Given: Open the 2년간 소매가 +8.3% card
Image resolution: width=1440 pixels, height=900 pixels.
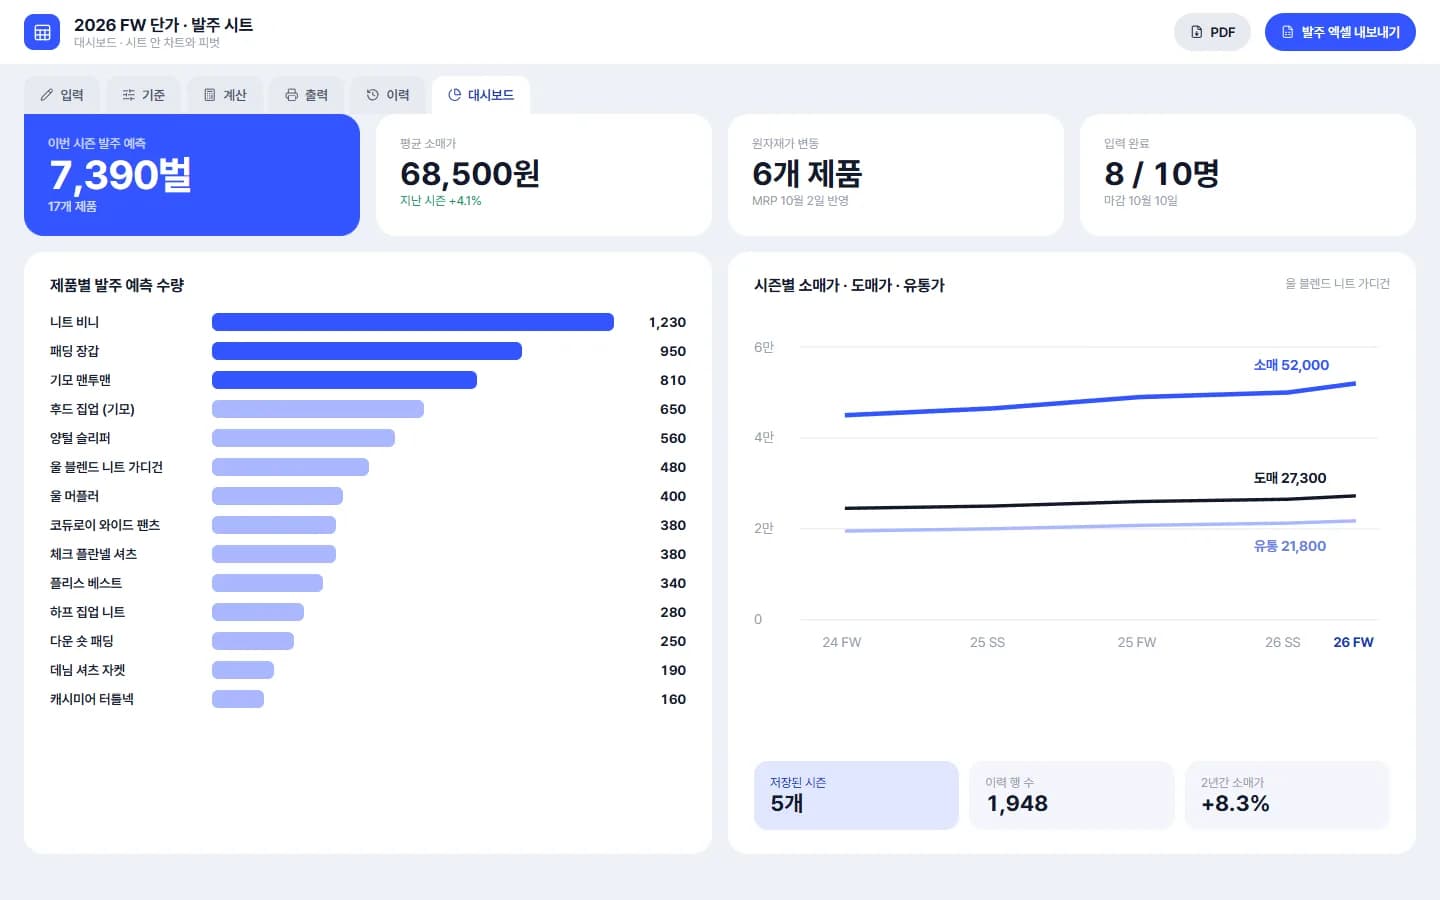Looking at the screenshot, I should pyautogui.click(x=1287, y=795).
